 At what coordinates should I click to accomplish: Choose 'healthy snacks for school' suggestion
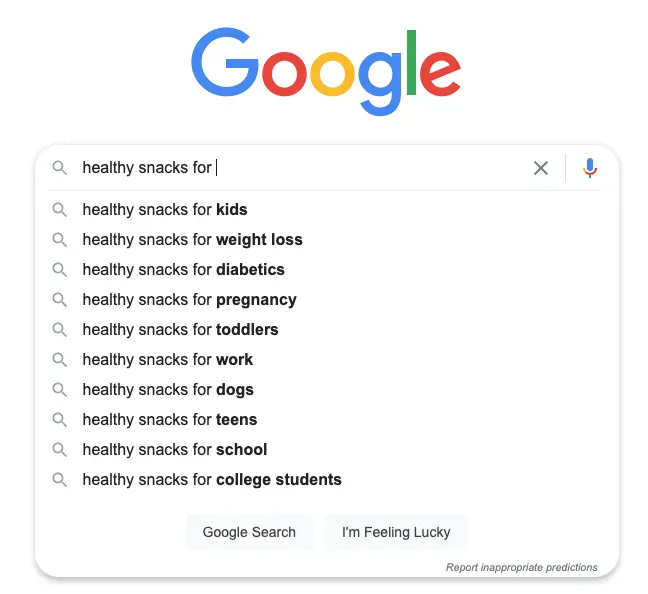pos(174,450)
